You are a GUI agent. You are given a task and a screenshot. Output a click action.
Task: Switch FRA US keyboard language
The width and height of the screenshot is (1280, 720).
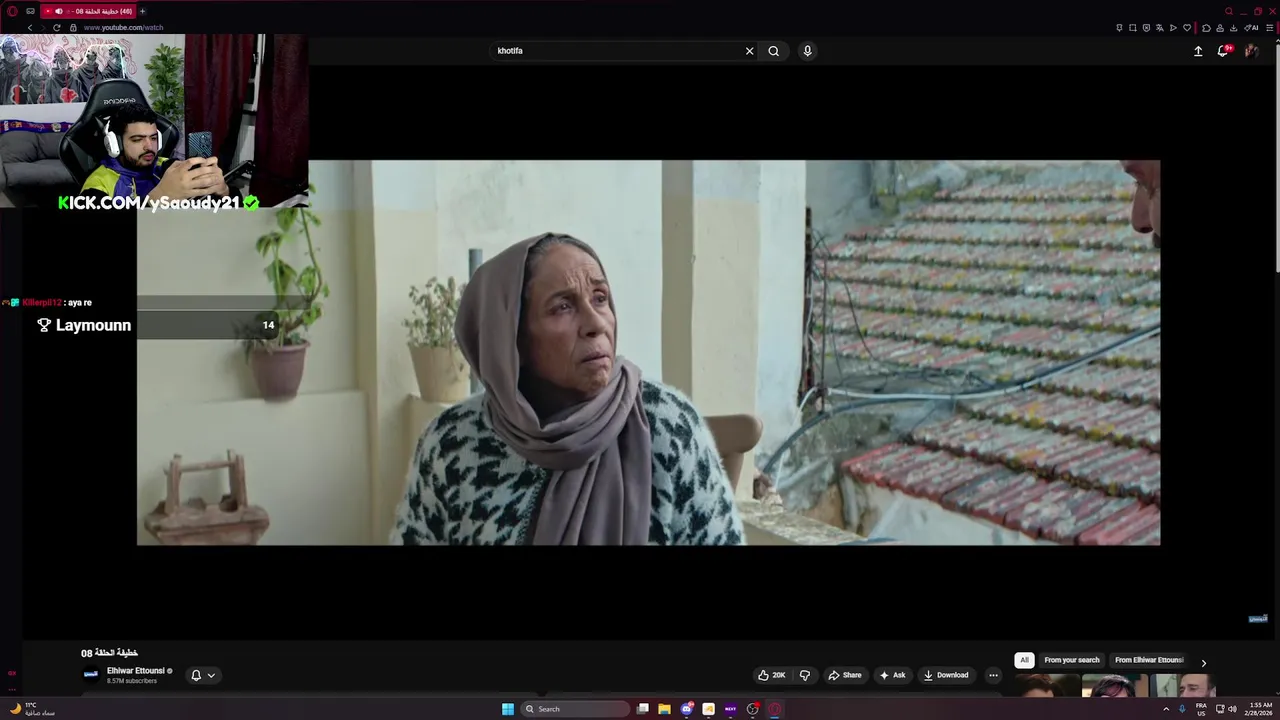pos(1201,709)
